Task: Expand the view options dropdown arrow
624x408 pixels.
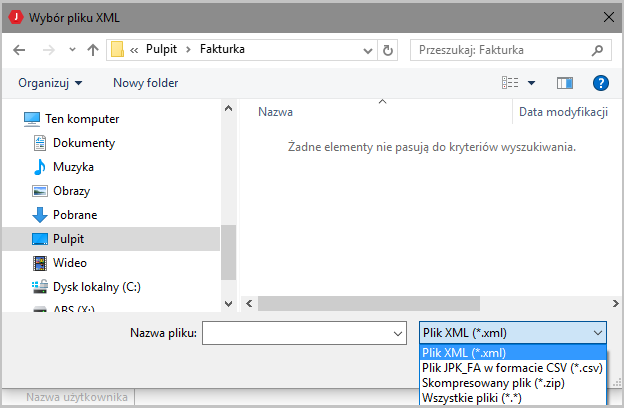Action: (532, 83)
